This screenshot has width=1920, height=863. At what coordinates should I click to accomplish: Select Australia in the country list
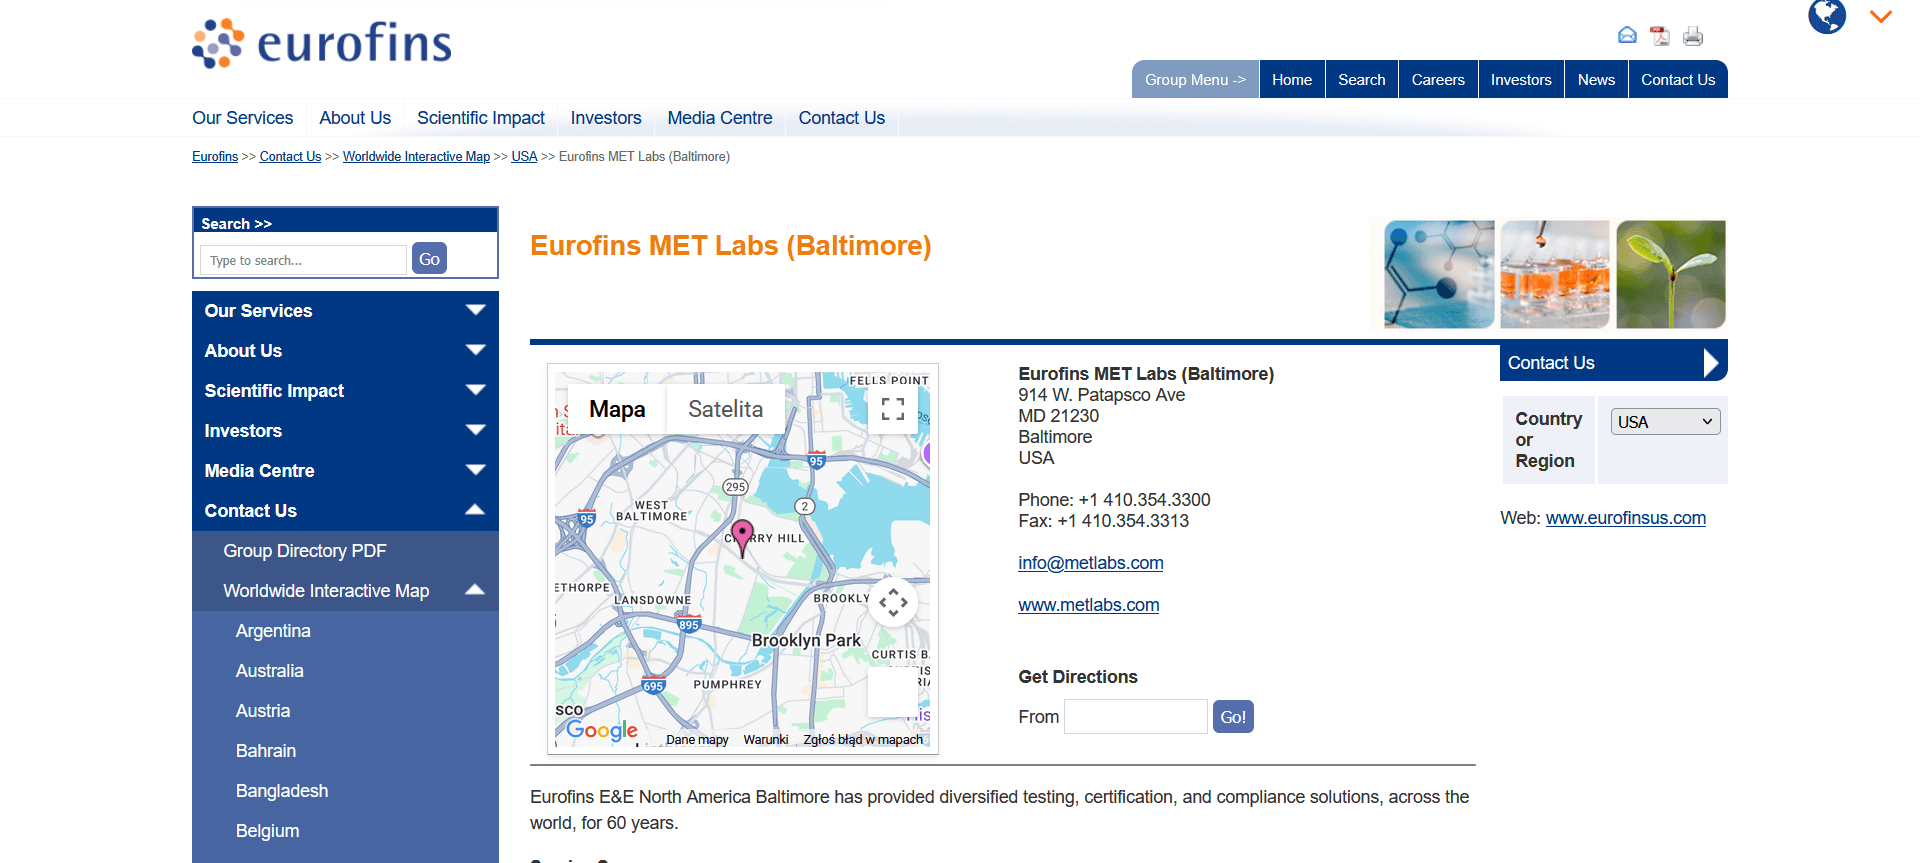click(270, 671)
